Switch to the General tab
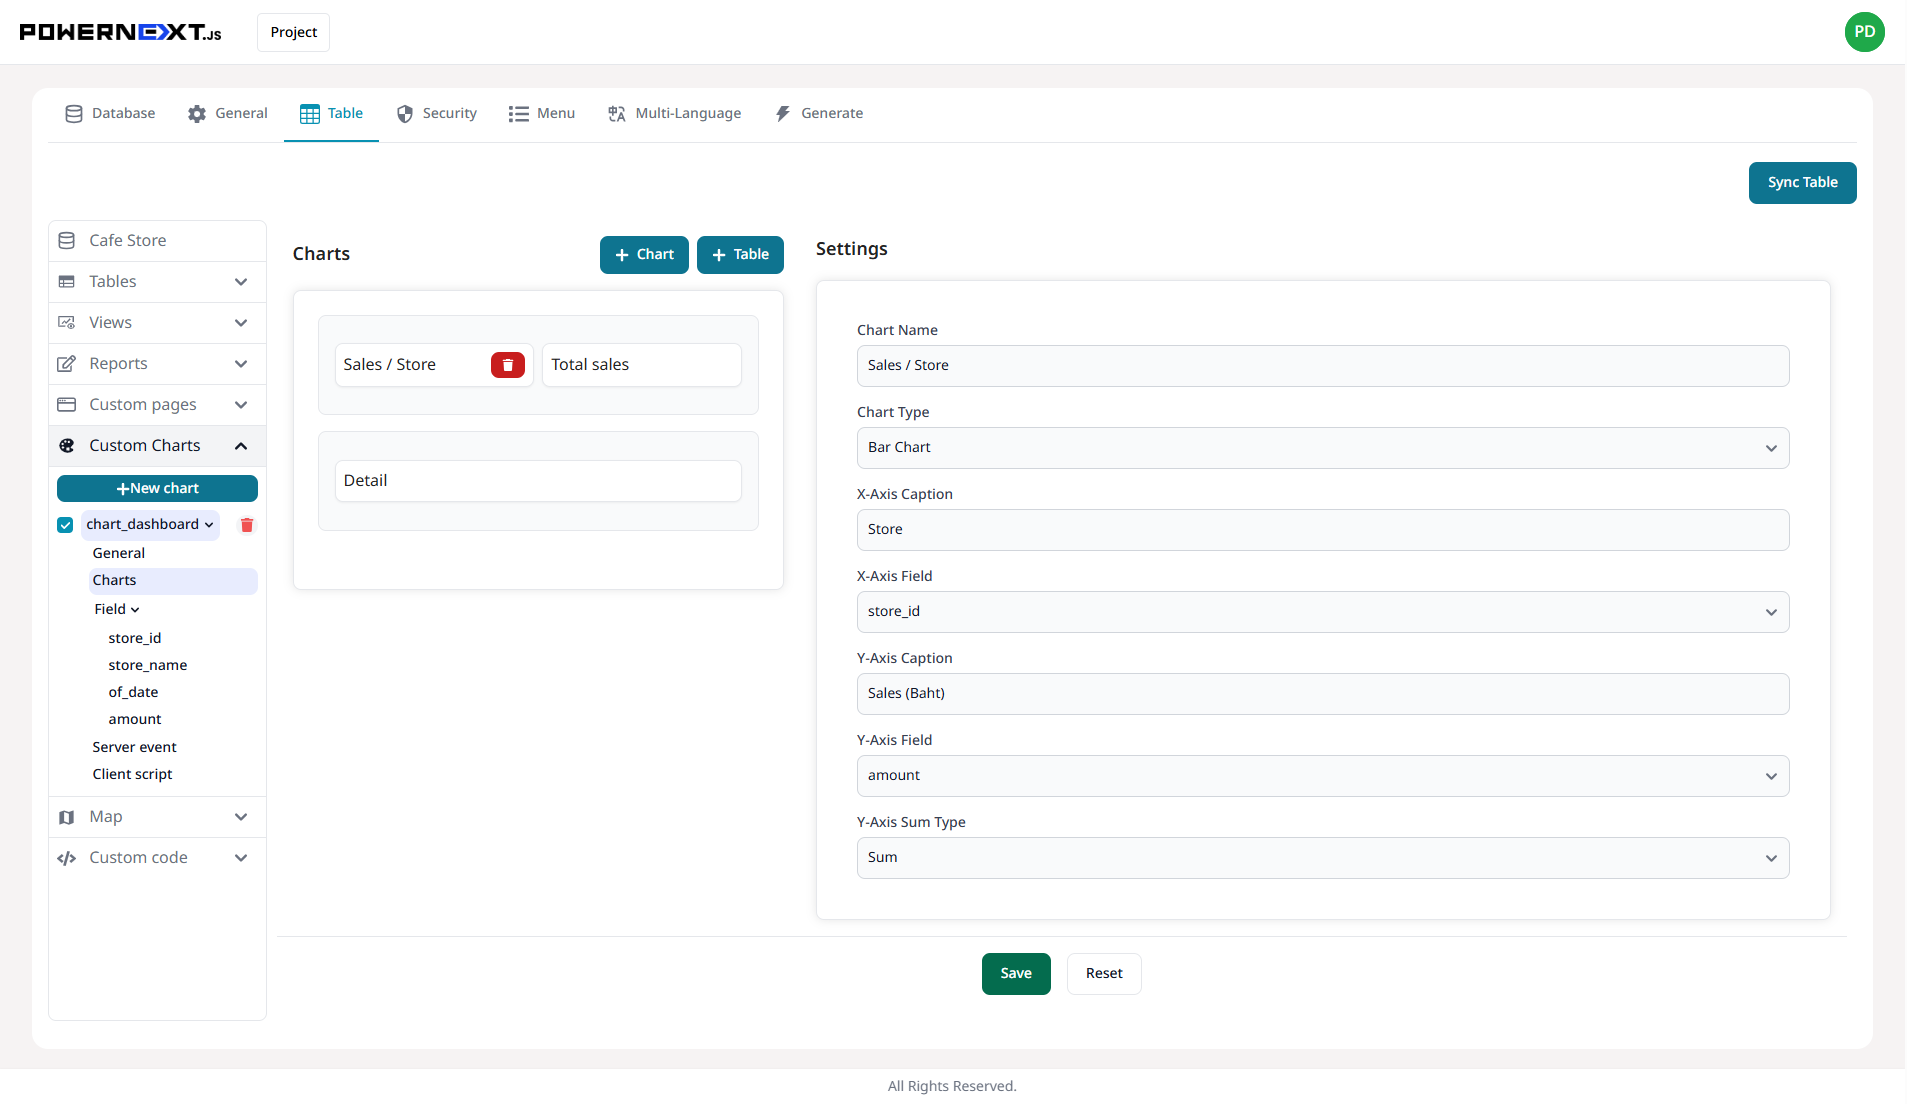1907x1104 pixels. 227,114
